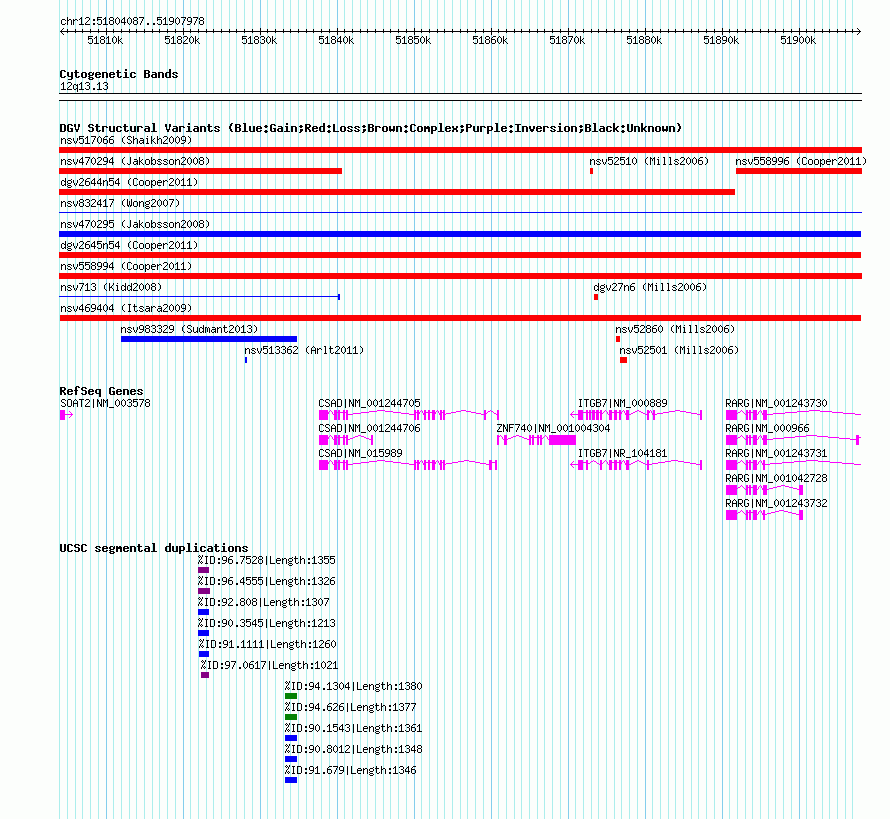Click the 51900k scale tick label
The height and width of the screenshot is (819, 890).
[x=798, y=40]
